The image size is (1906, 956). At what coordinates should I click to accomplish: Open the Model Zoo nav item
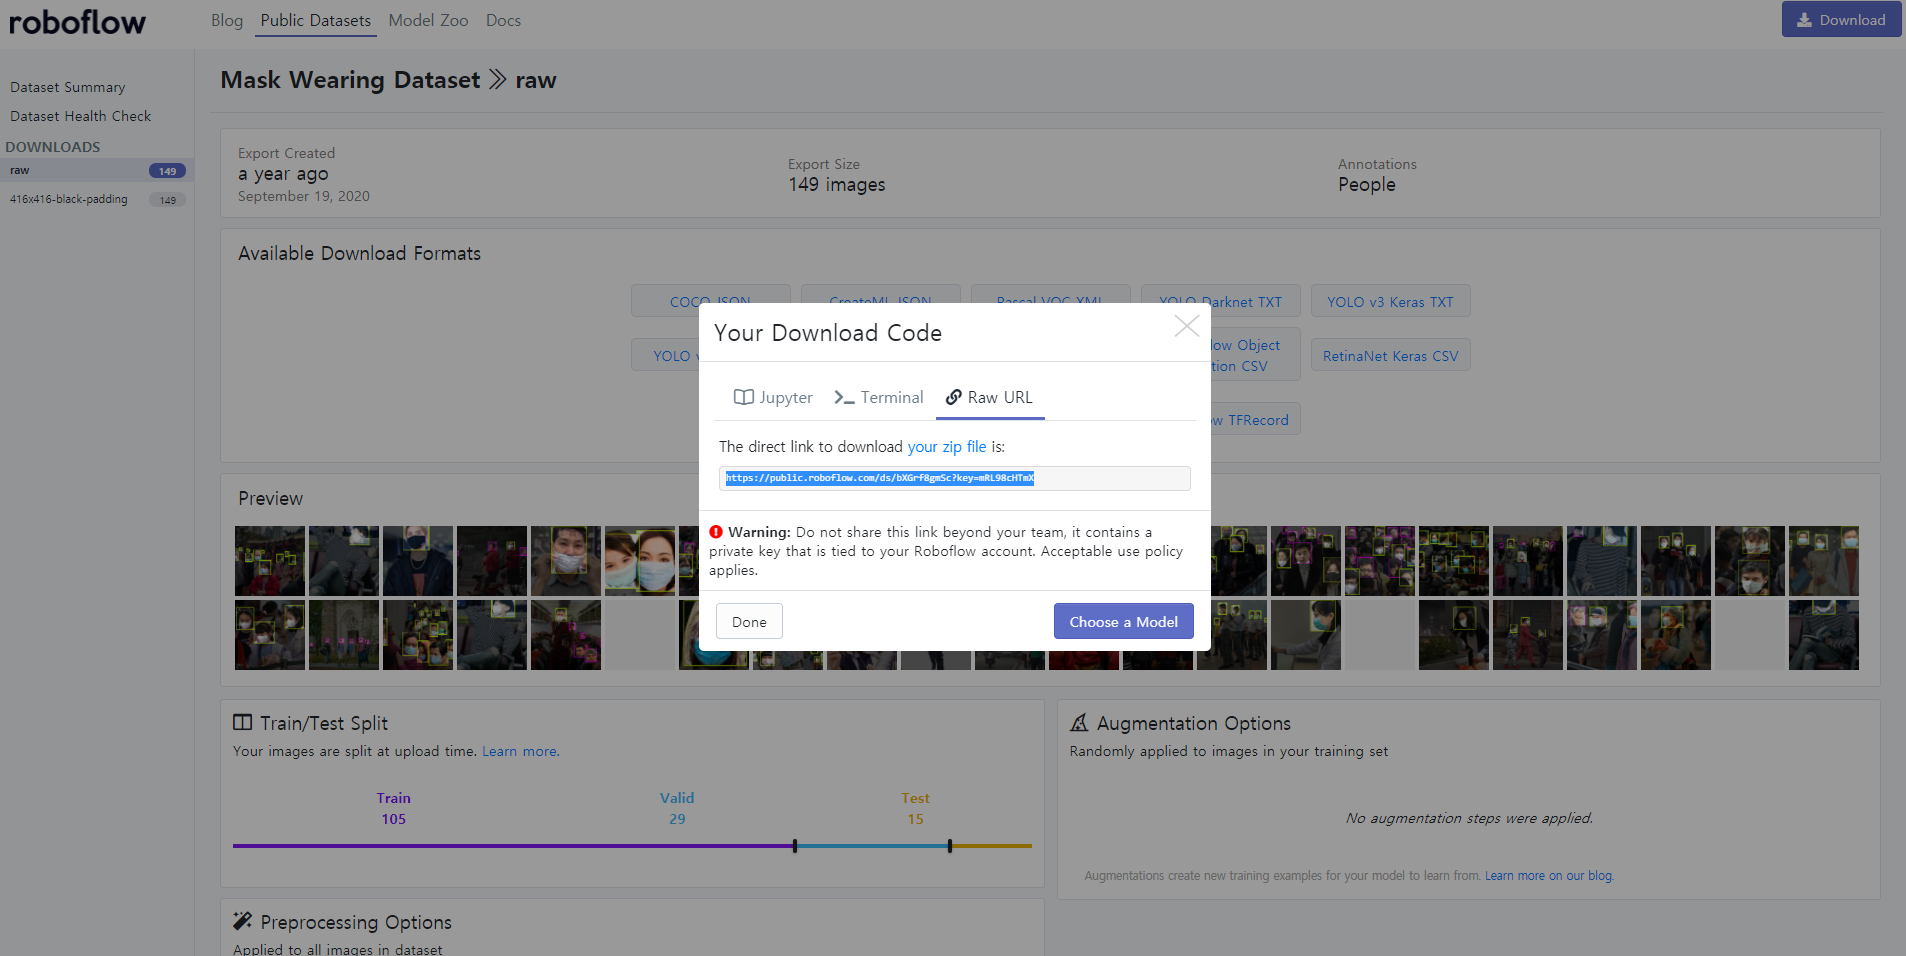pos(428,20)
